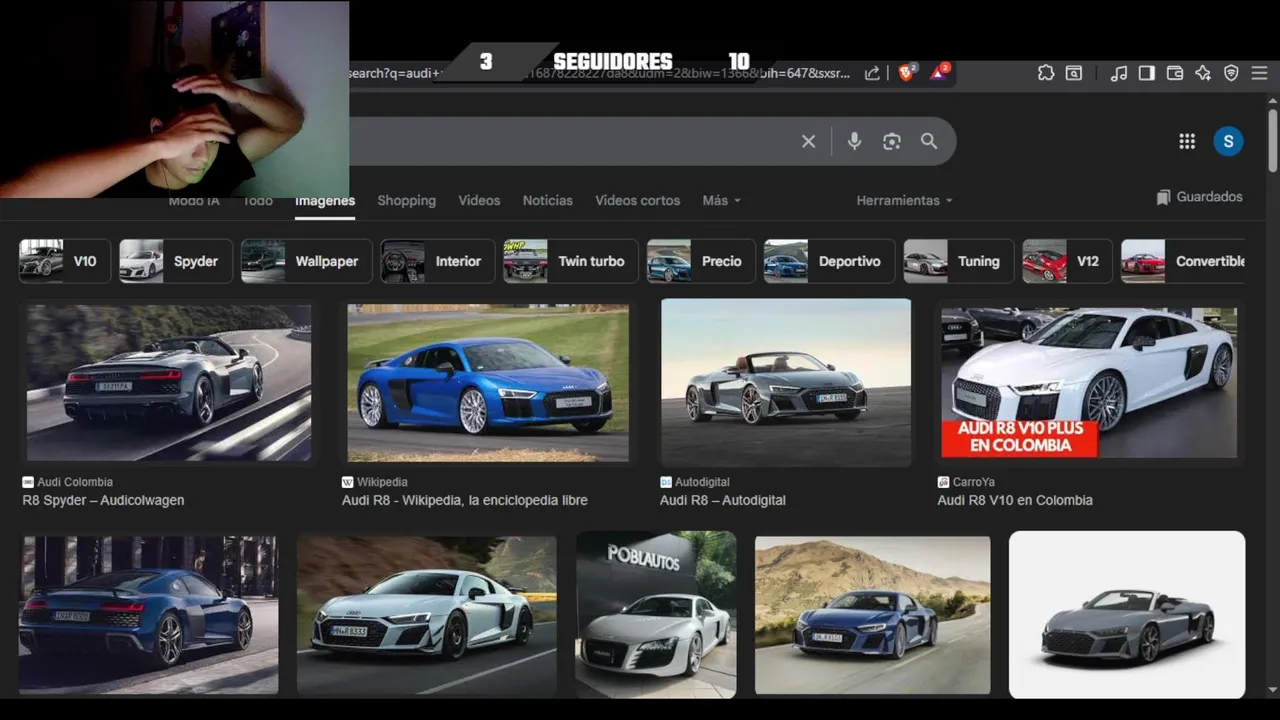
Task: Click the tab search icon in the toolbar
Action: coord(1074,73)
